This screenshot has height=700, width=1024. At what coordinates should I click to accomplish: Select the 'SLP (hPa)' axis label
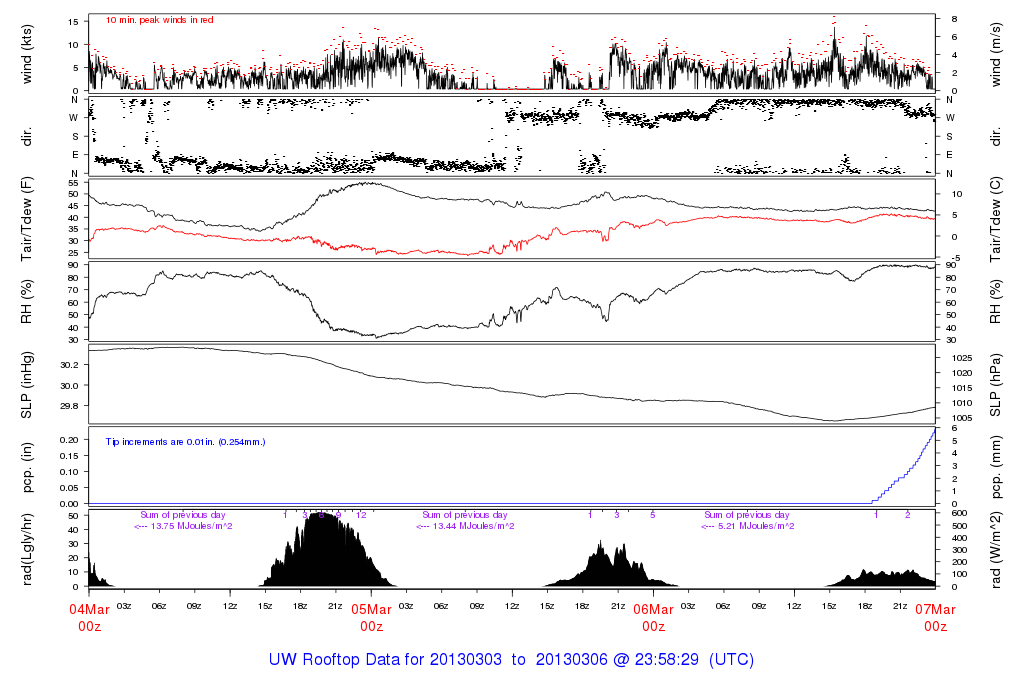click(x=995, y=385)
